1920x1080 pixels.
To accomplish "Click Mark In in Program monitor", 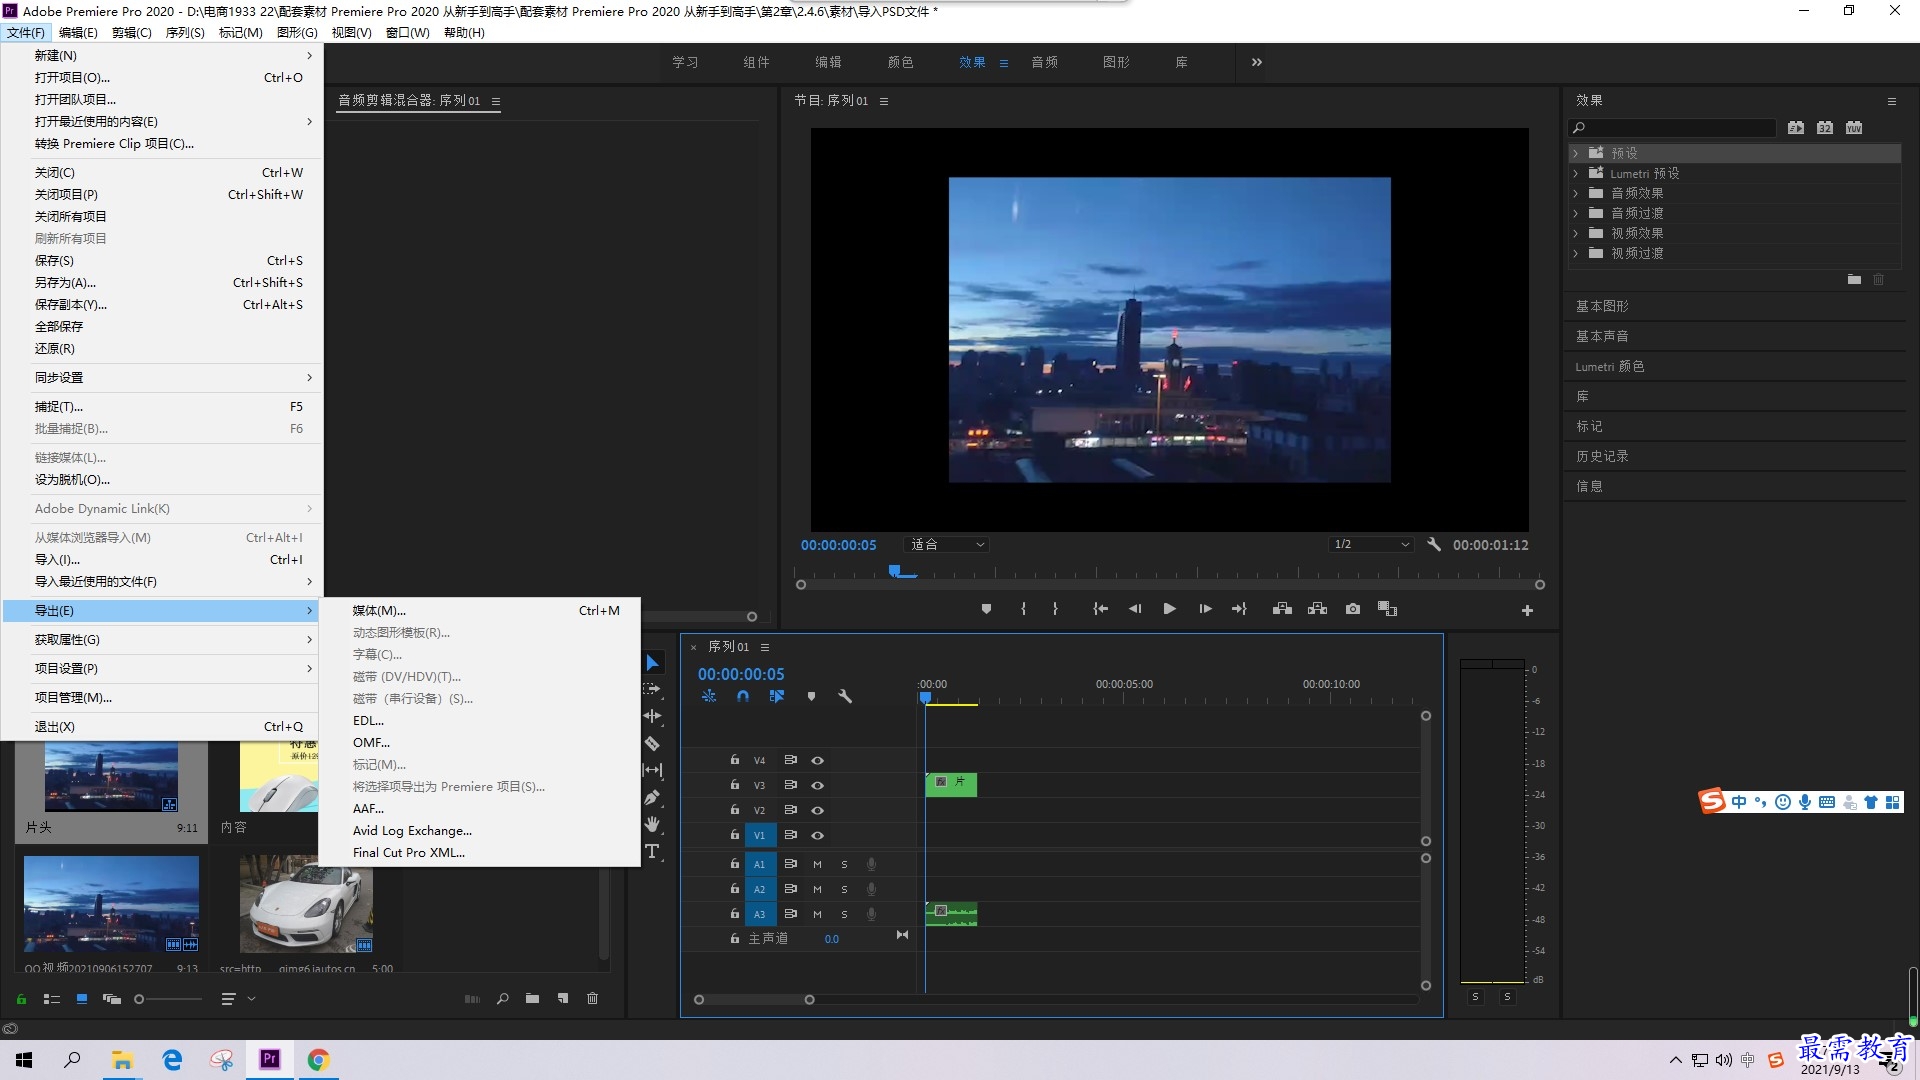I will point(1023,609).
